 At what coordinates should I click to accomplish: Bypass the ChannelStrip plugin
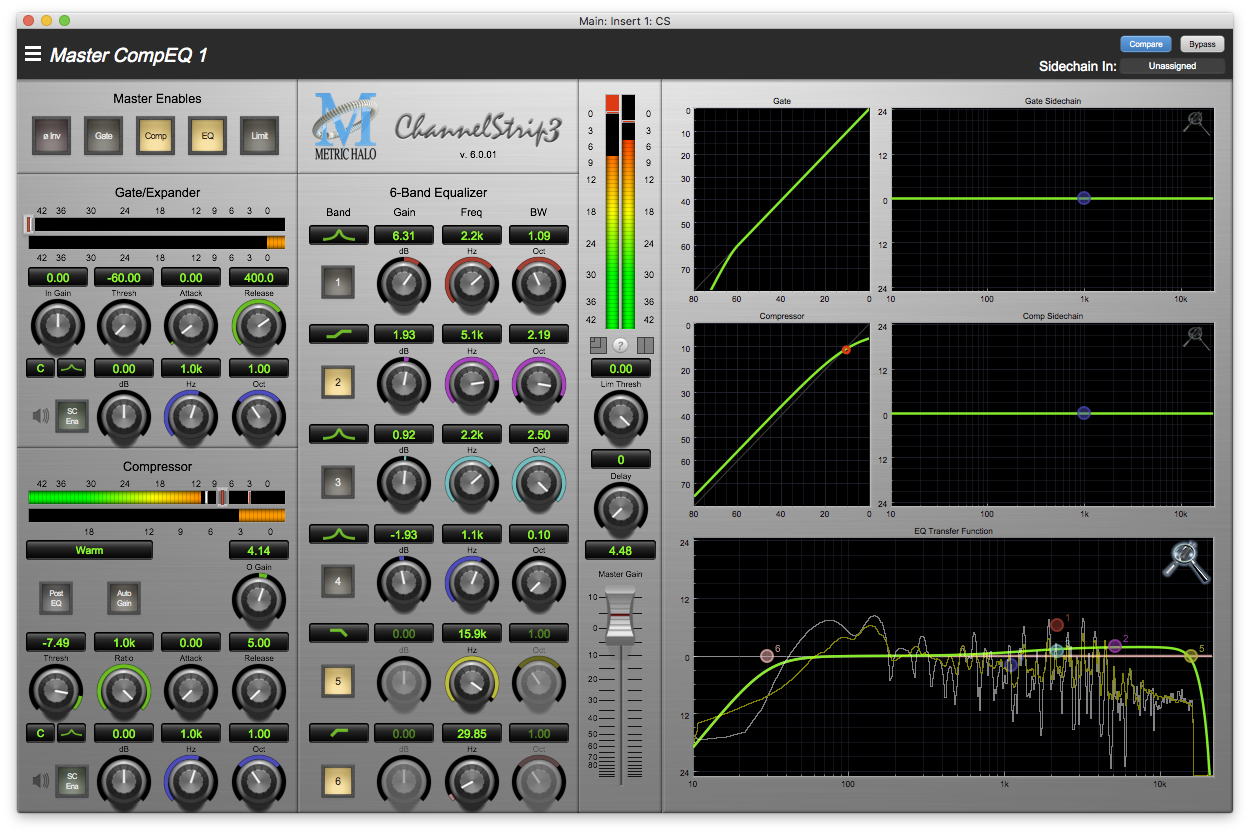point(1202,43)
